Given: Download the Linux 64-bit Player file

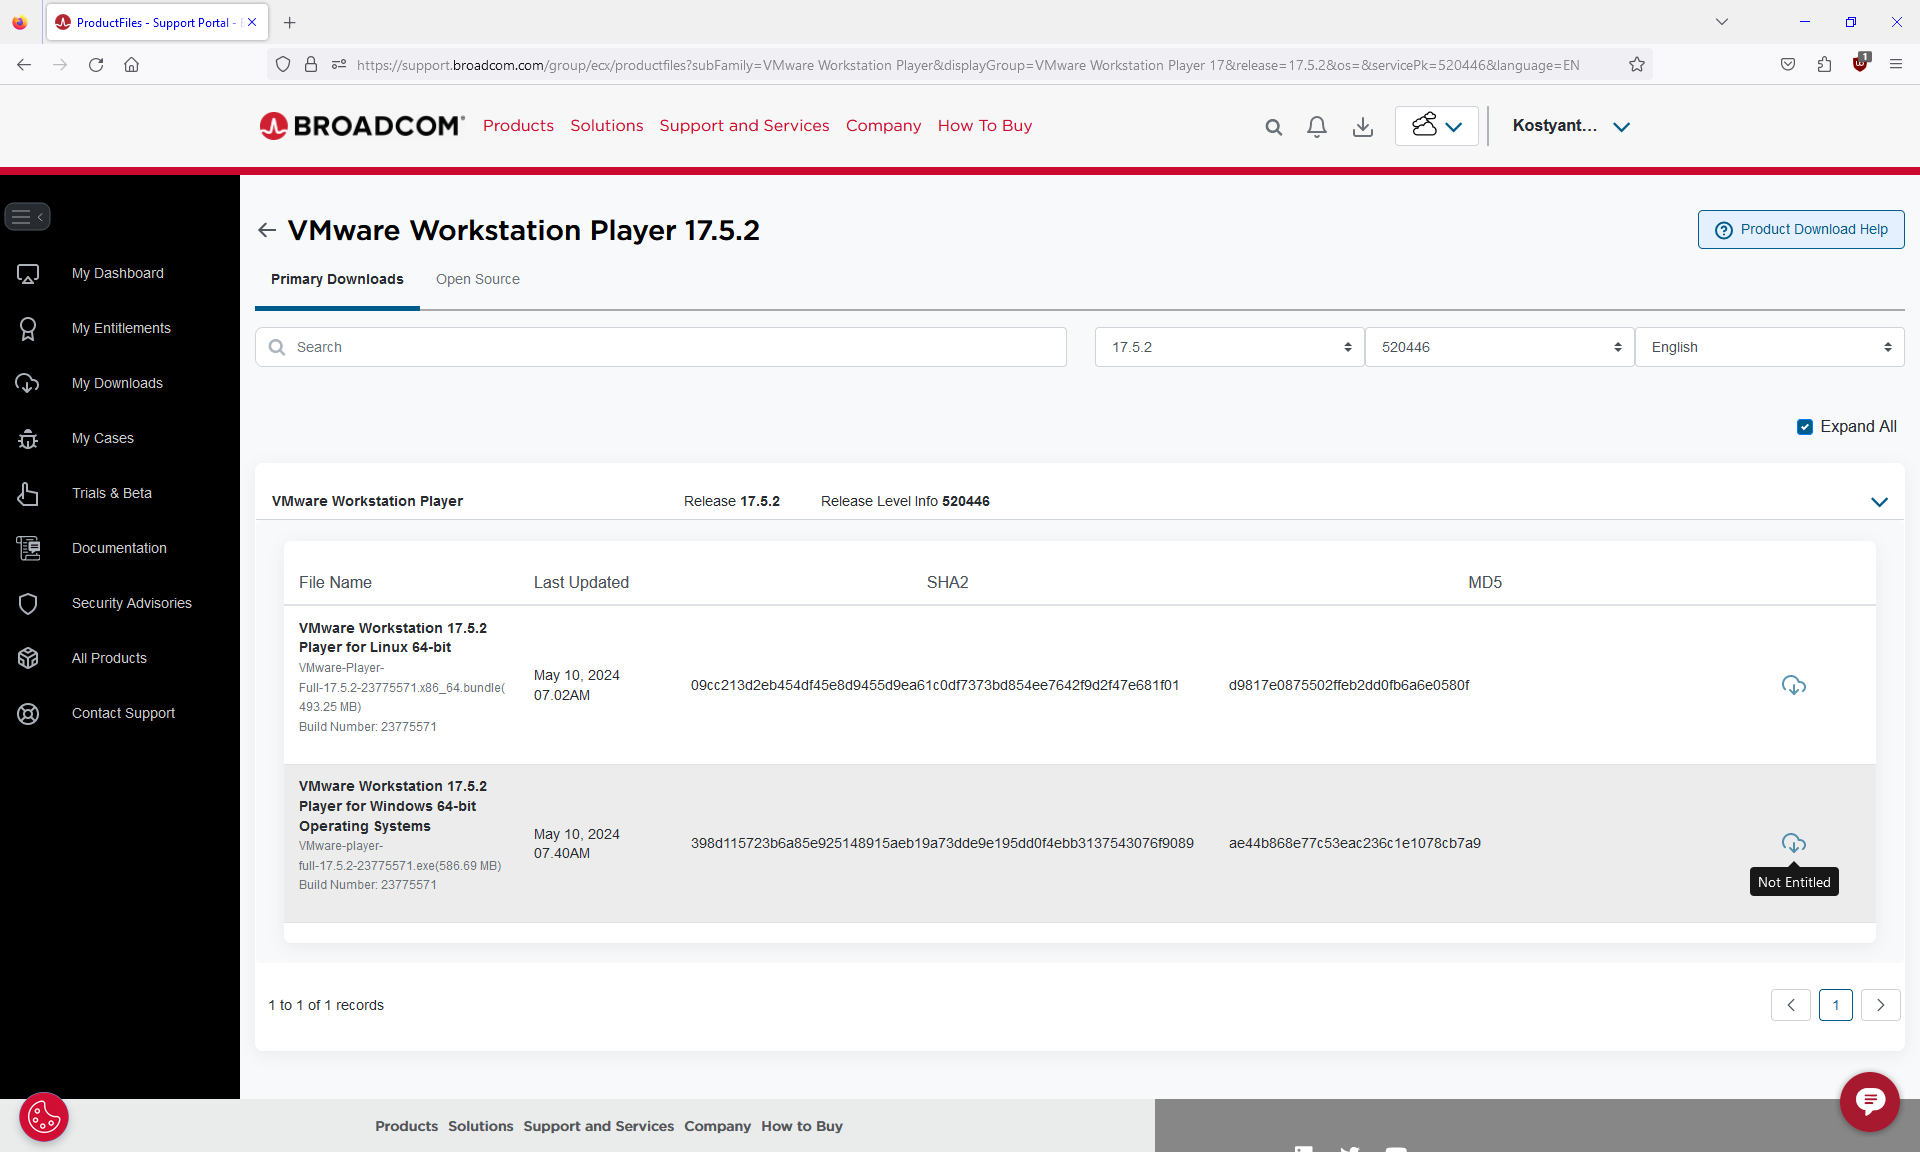Looking at the screenshot, I should pyautogui.click(x=1793, y=686).
